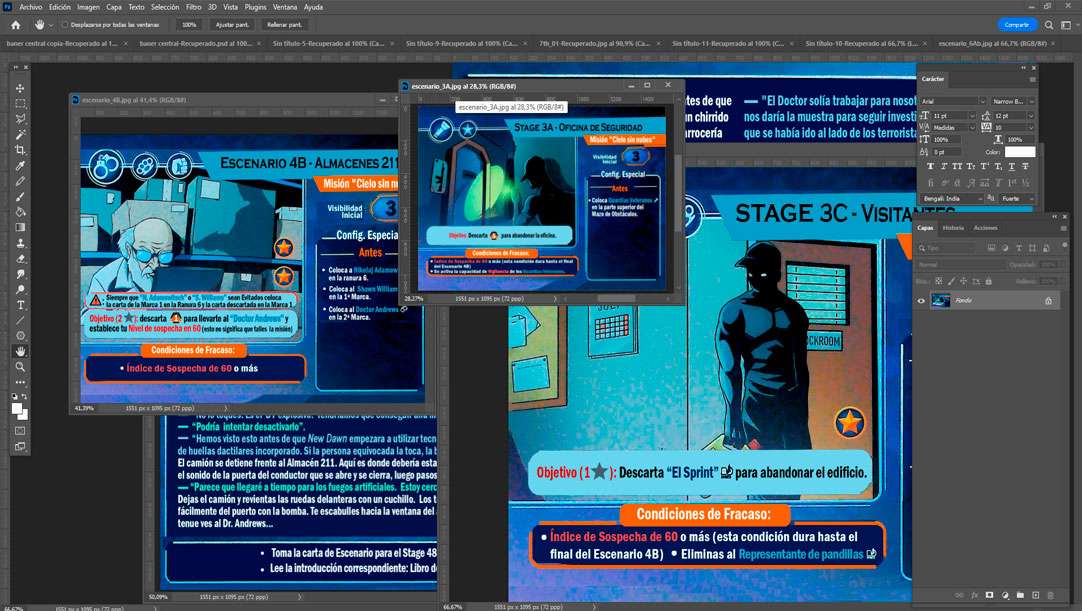The height and width of the screenshot is (611, 1082).
Task: Add a layer mask in Capas panel
Action: coord(990,595)
